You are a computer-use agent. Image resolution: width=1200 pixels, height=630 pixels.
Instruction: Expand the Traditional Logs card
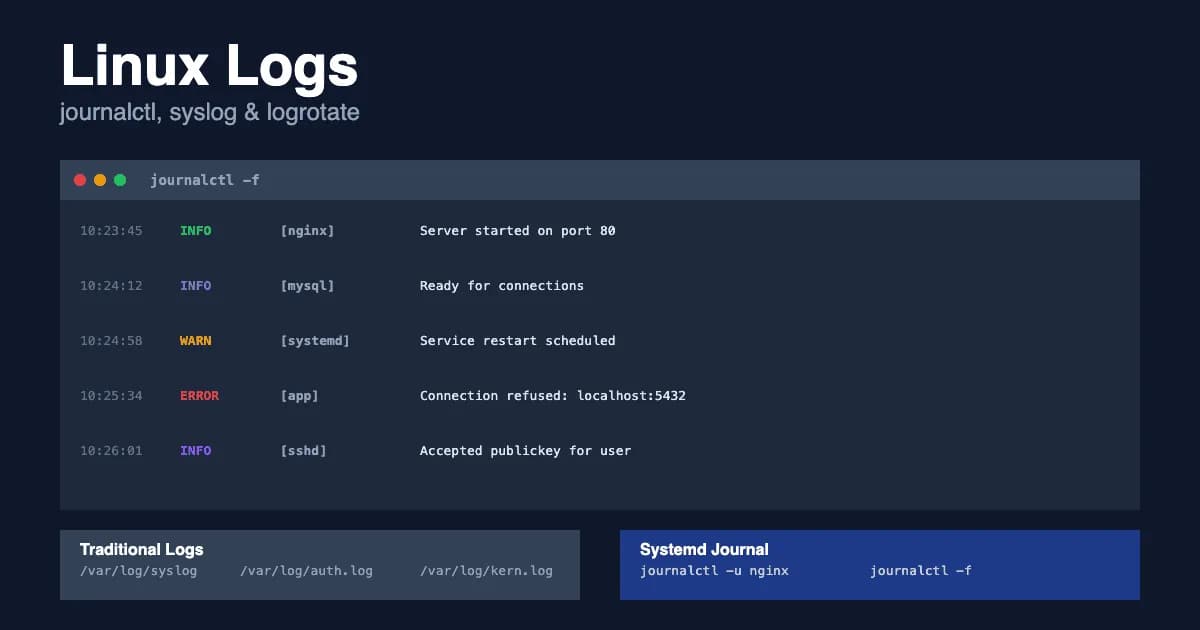320,563
